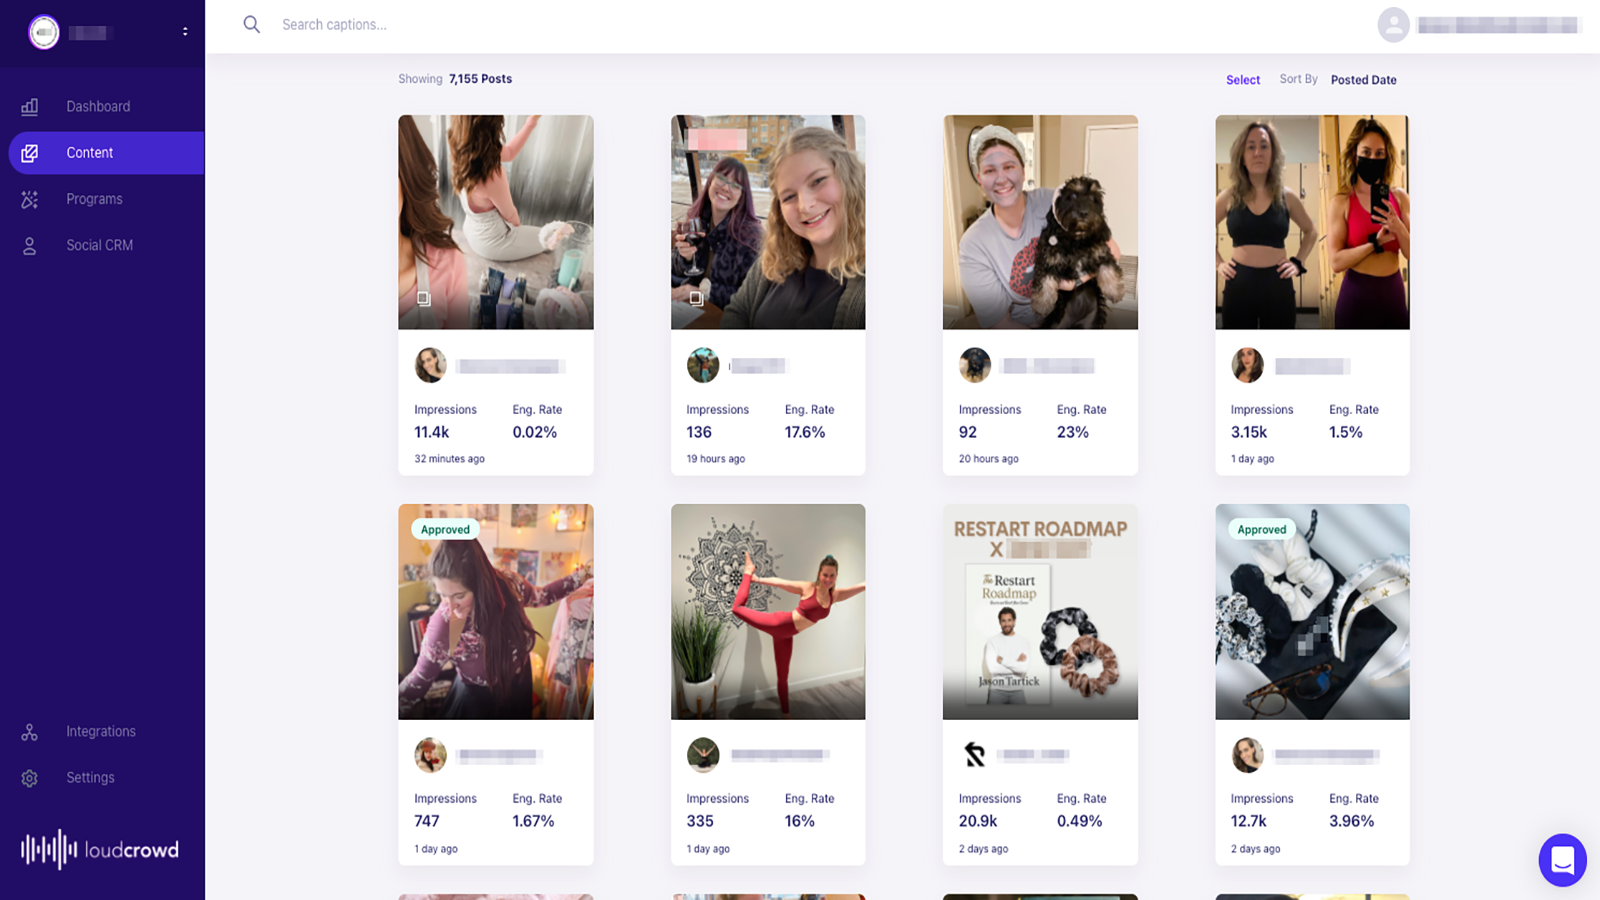Click the Approved badge on 12.7k impressions post
Image resolution: width=1600 pixels, height=900 pixels.
pyautogui.click(x=1262, y=530)
